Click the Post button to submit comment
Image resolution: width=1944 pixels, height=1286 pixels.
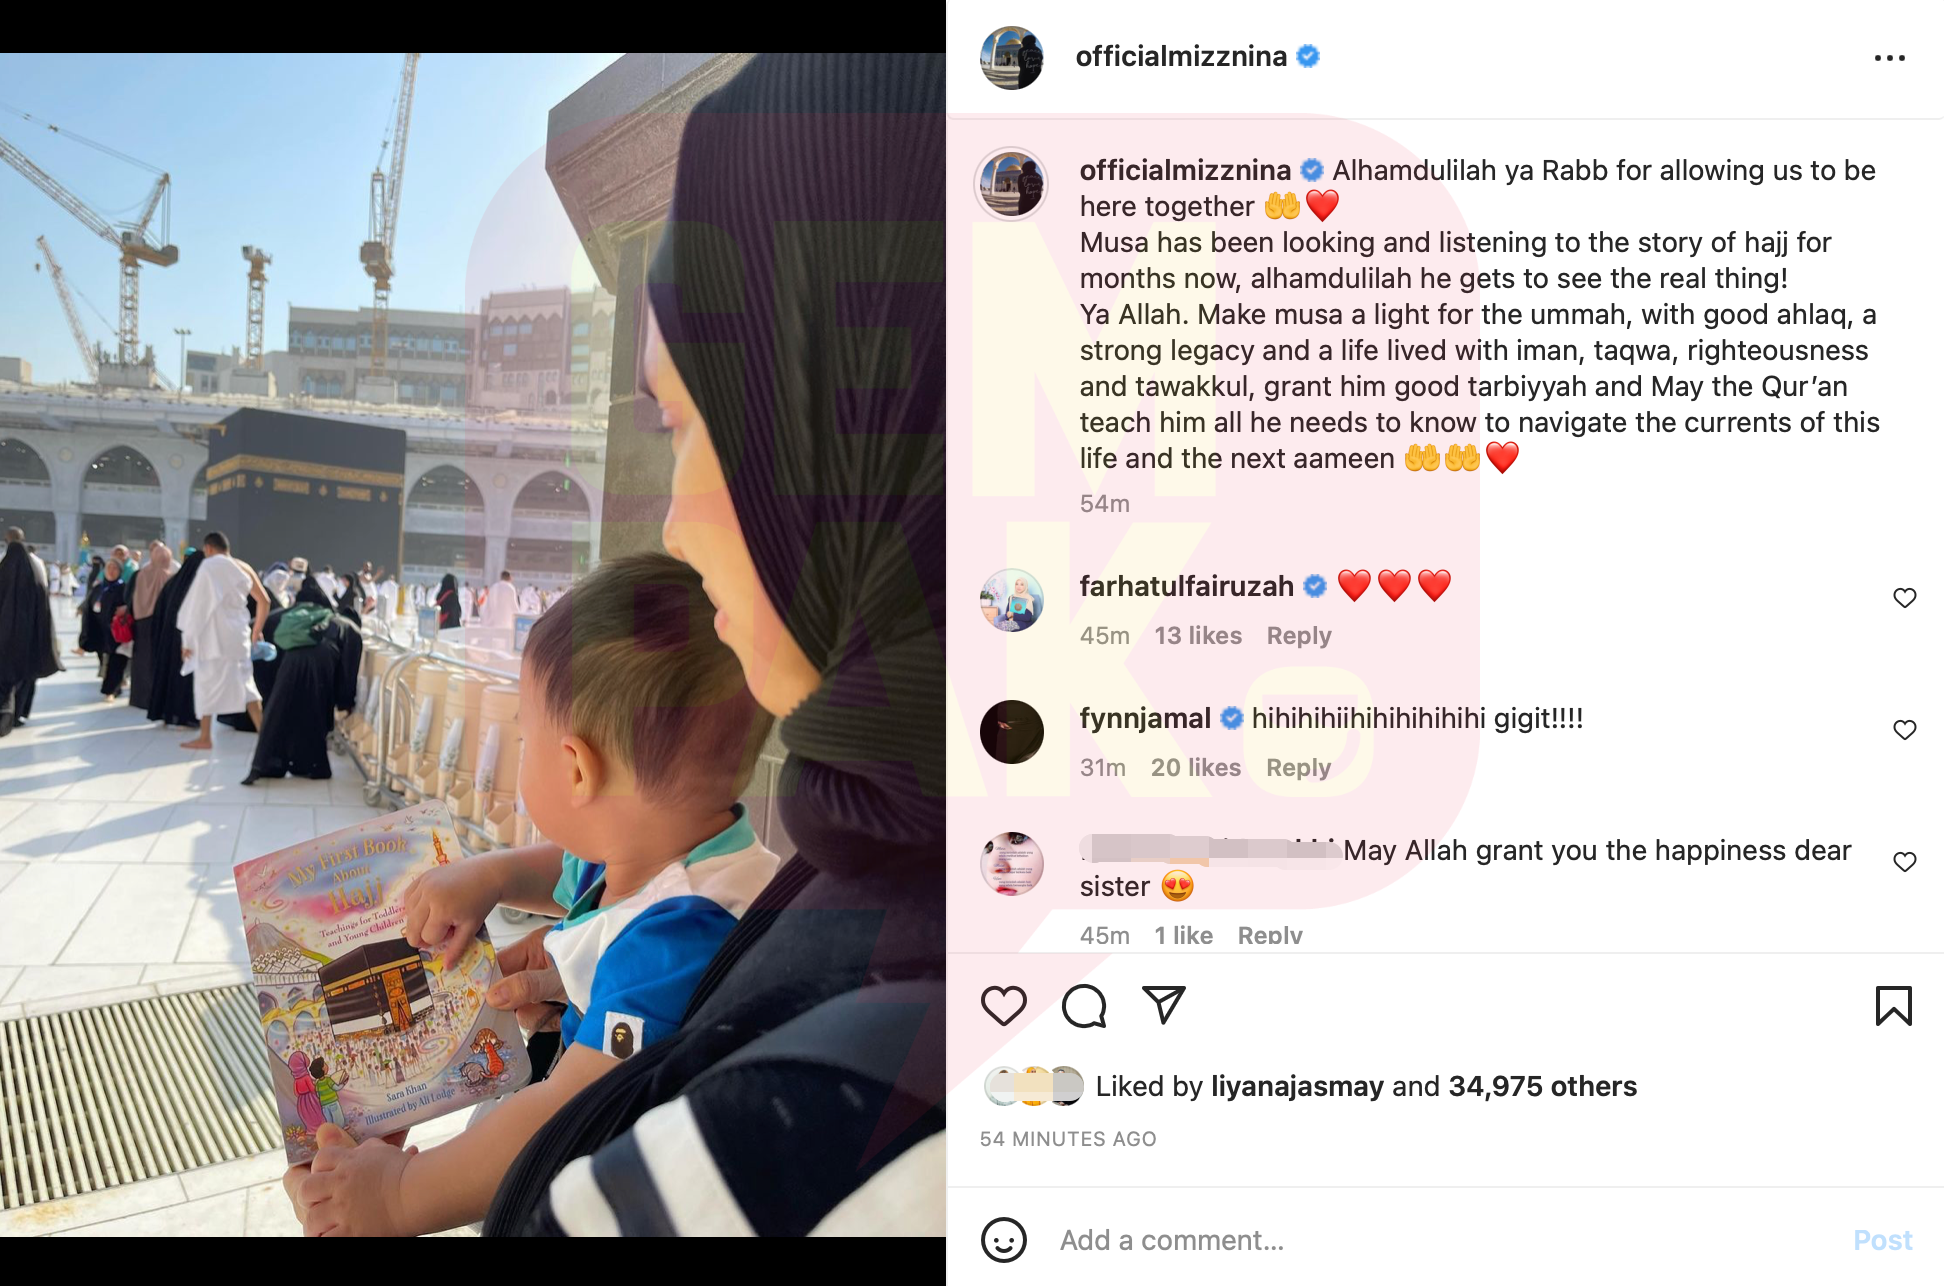click(x=1882, y=1240)
